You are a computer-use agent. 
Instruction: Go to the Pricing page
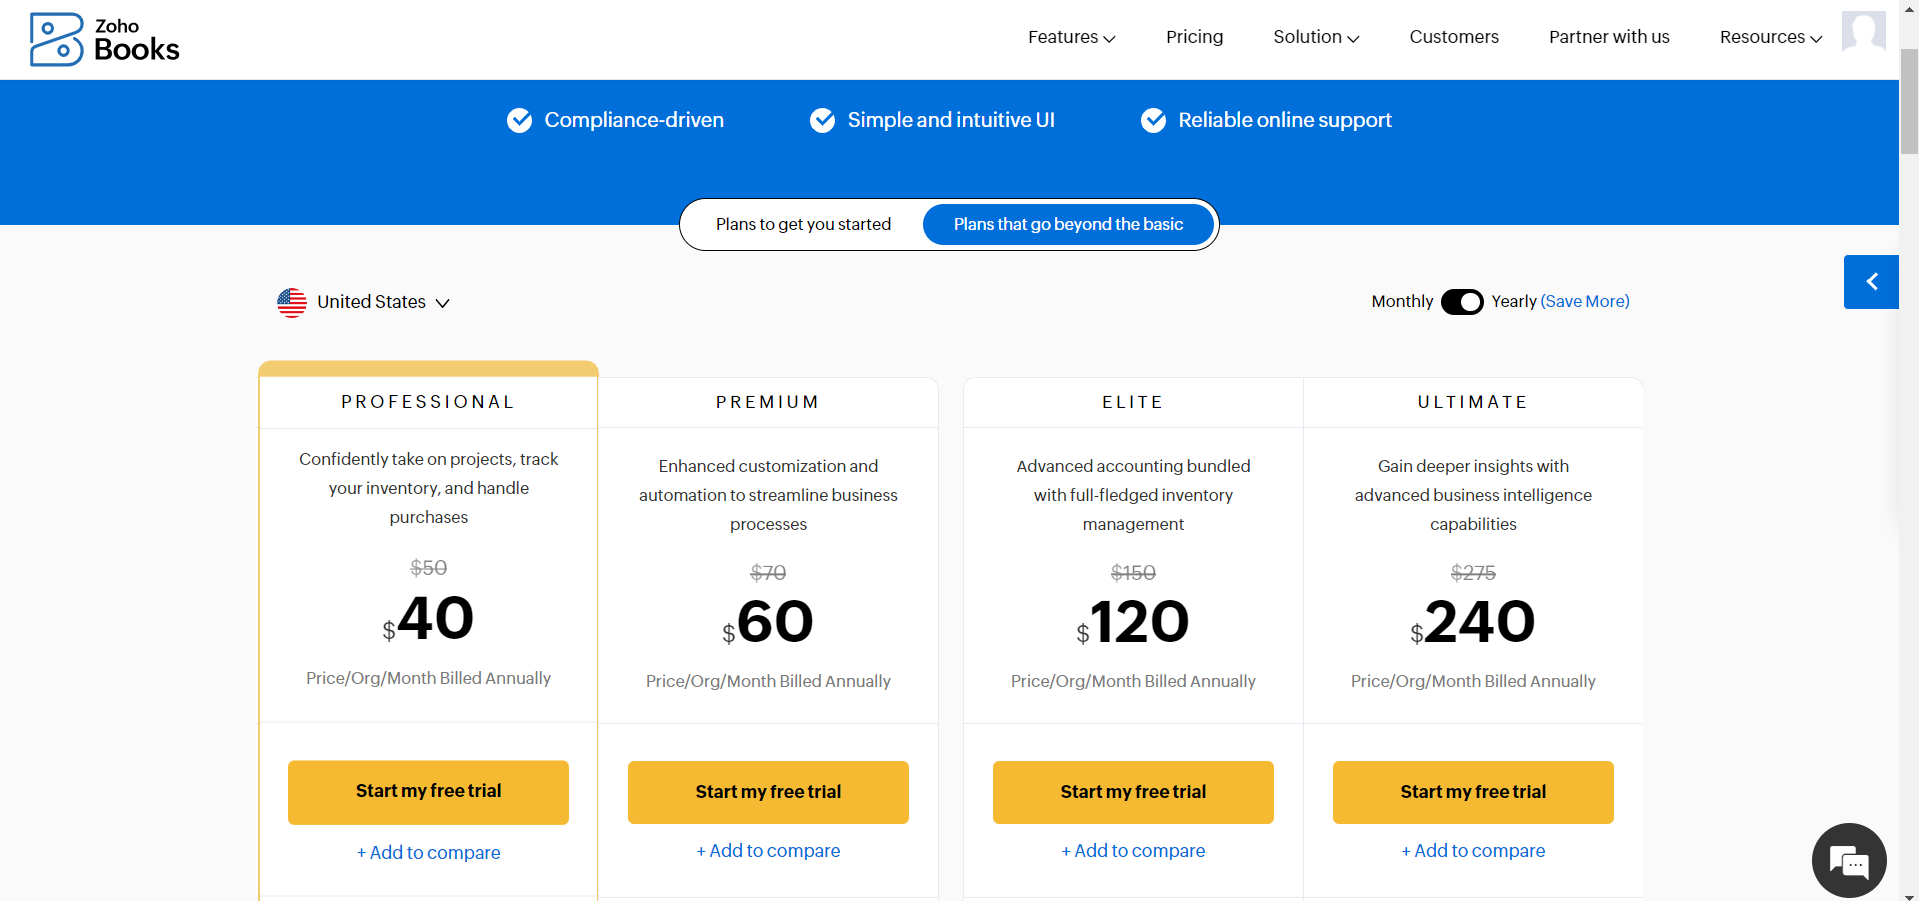point(1194,37)
